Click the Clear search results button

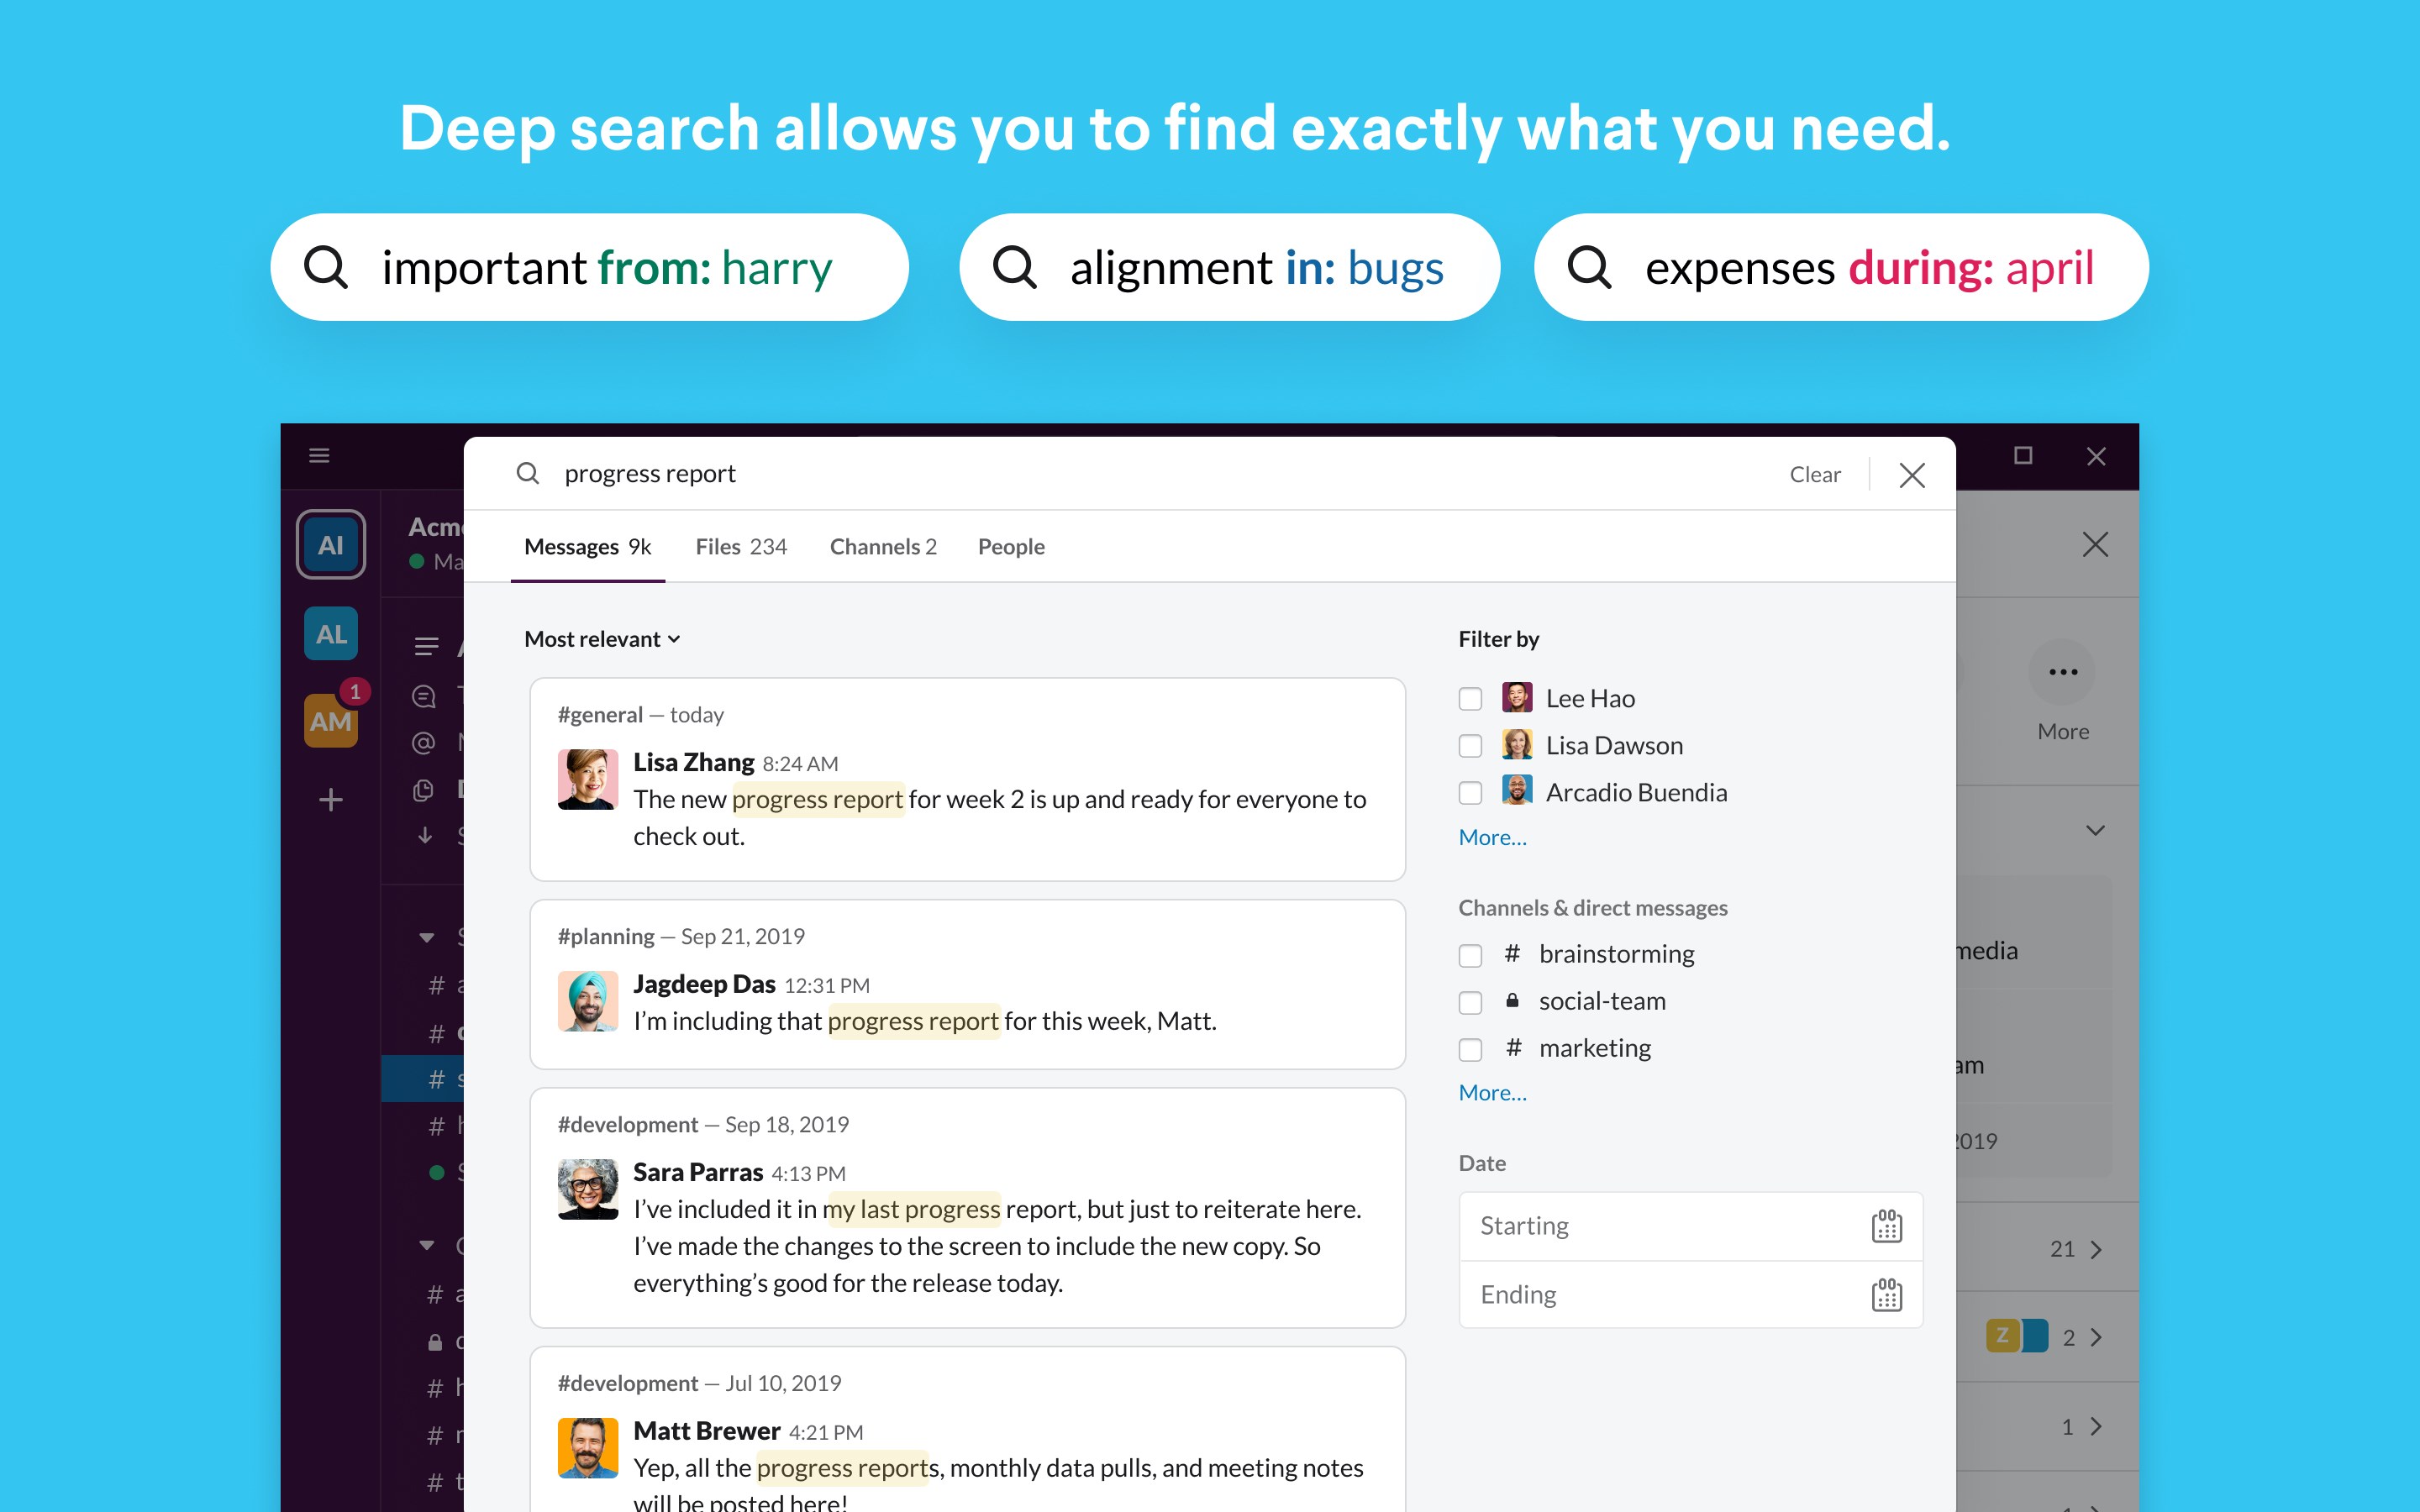tap(1812, 472)
